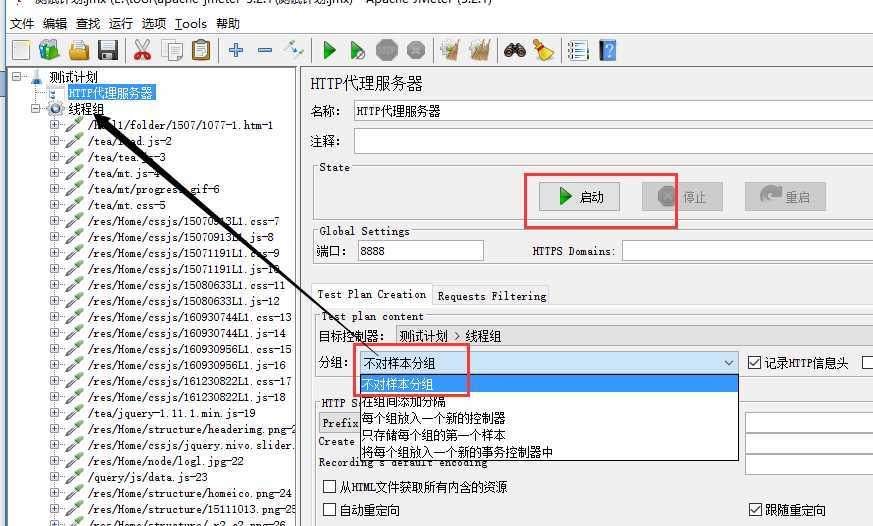Select /res/Home/cssjs/161230822L1.js-18 tree item
873x526 pixels.
[187, 397]
